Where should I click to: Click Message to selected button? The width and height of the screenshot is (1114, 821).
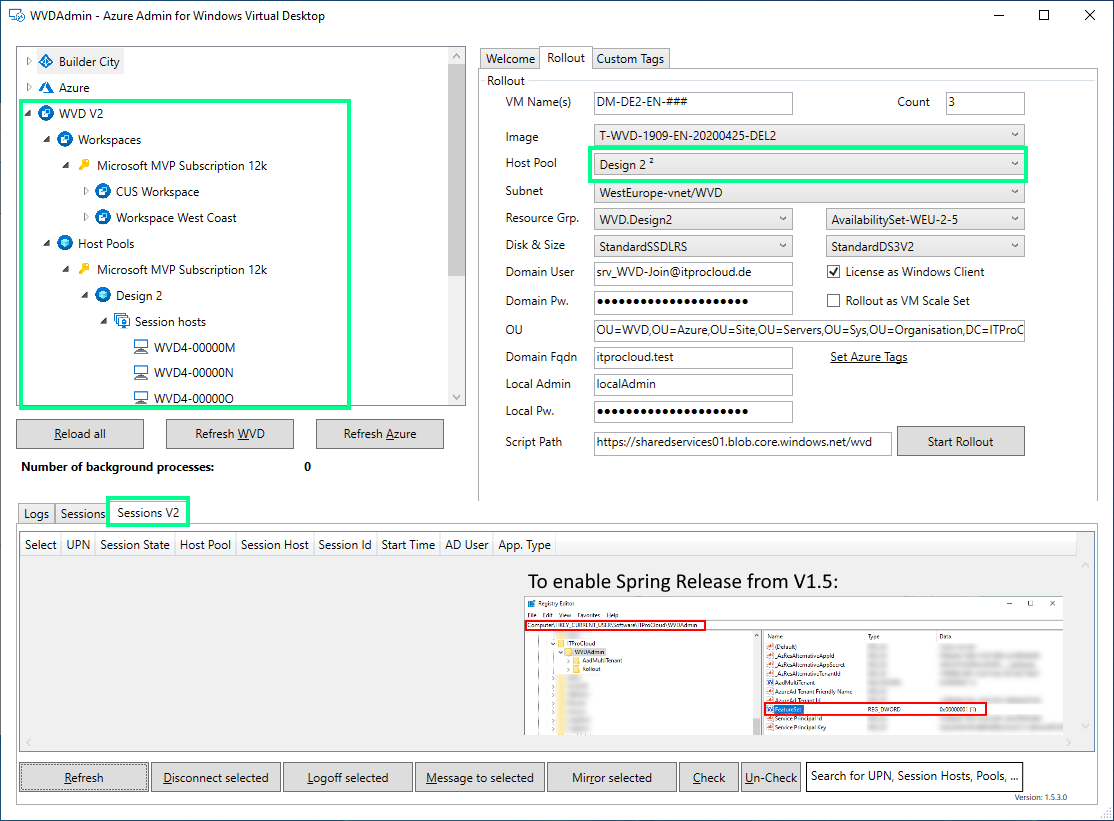coord(480,777)
